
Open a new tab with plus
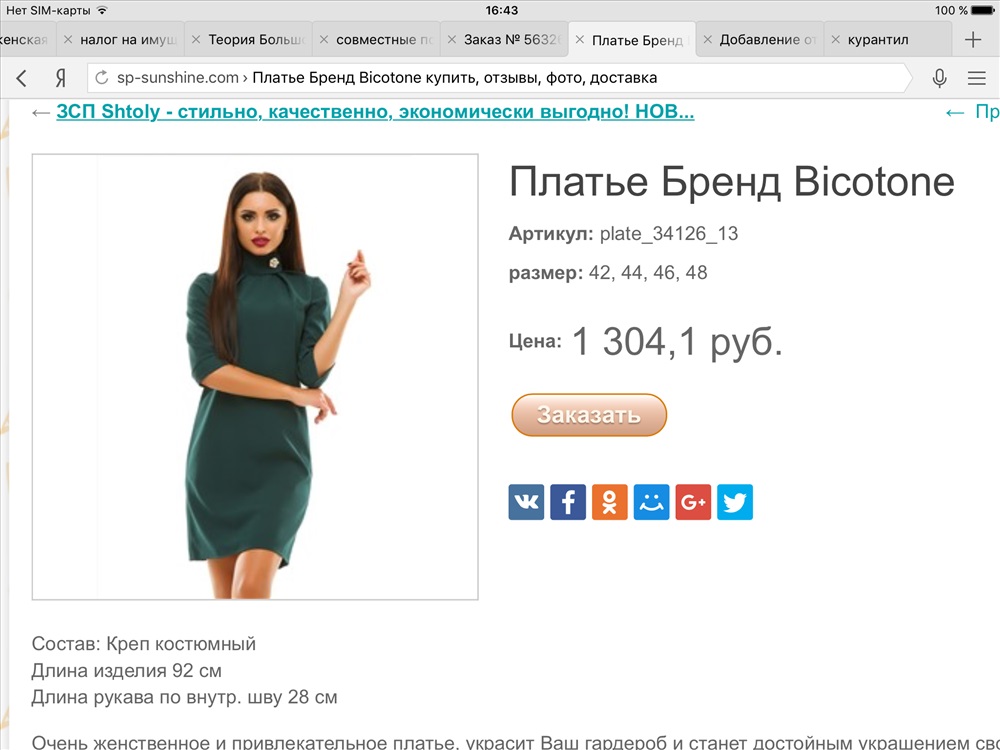click(x=973, y=40)
